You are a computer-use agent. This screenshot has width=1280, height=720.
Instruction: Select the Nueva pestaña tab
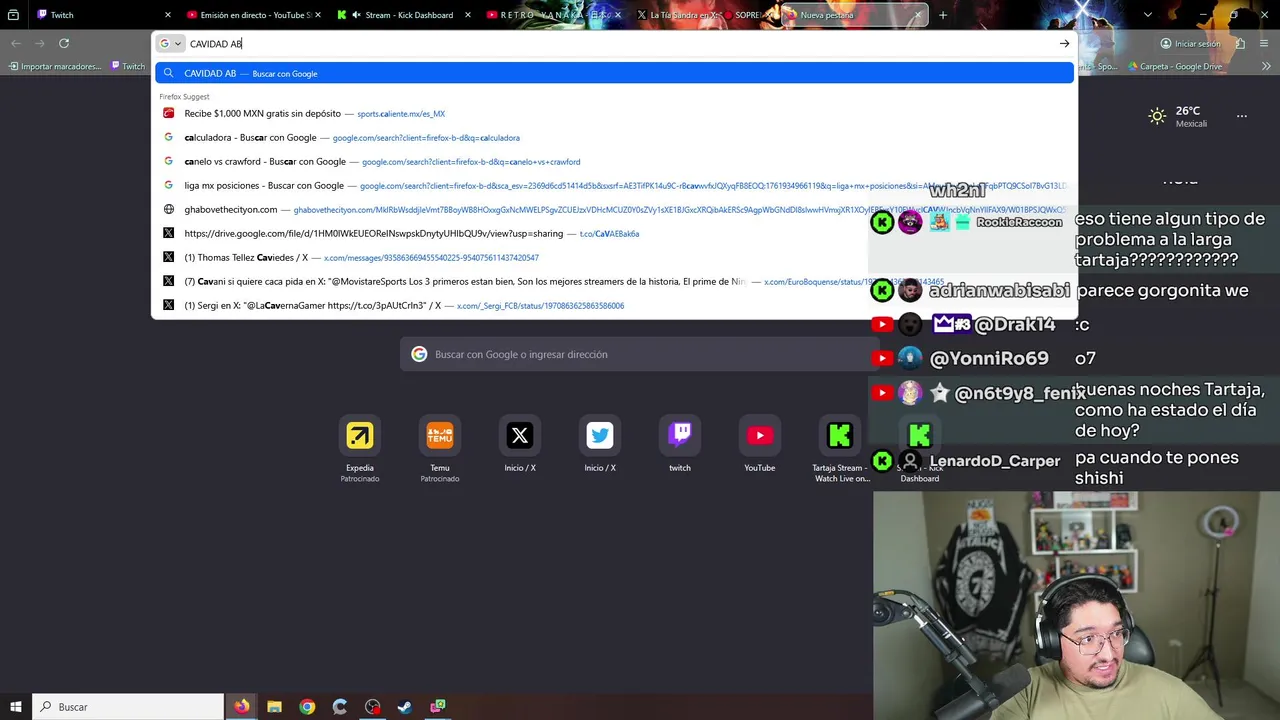point(853,15)
